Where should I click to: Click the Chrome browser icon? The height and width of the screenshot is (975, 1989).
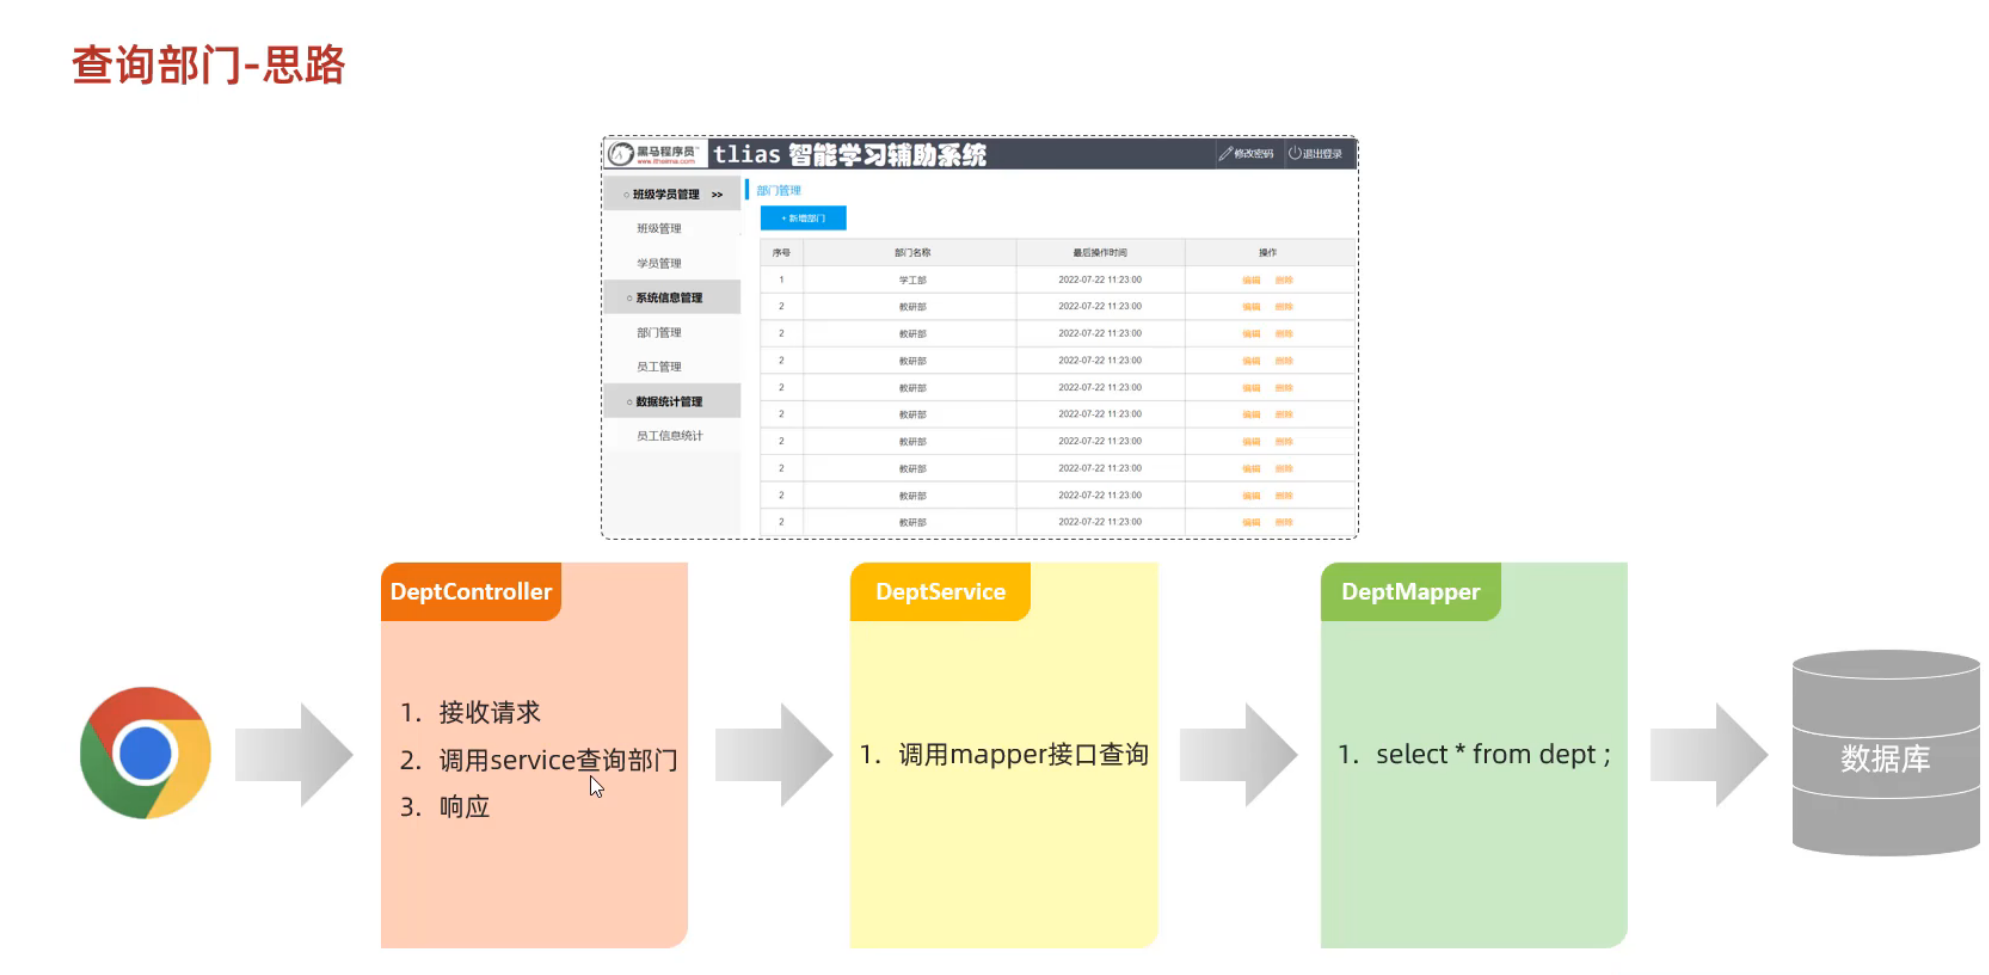pyautogui.click(x=146, y=753)
